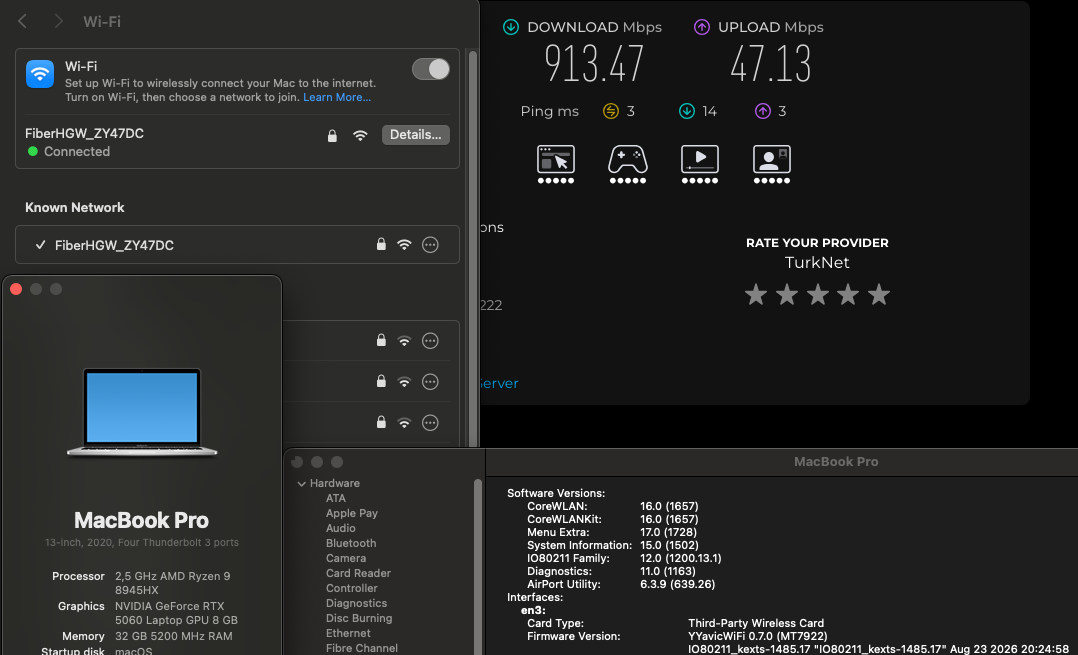Viewport: 1078px width, 655px height.
Task: Select Card Reader in System Information sidebar
Action: tap(358, 573)
